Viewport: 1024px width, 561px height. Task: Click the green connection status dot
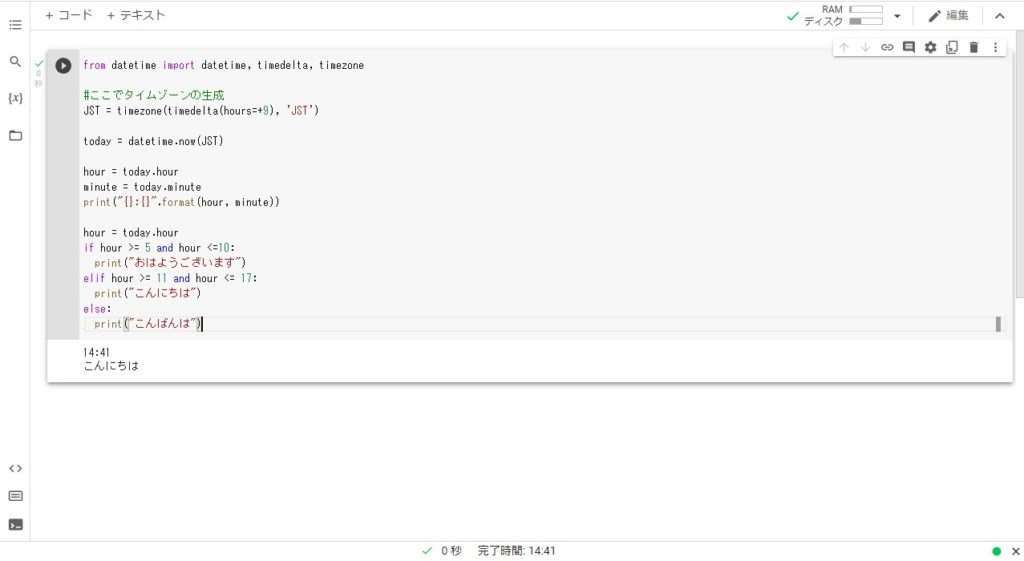pyautogui.click(x=997, y=551)
